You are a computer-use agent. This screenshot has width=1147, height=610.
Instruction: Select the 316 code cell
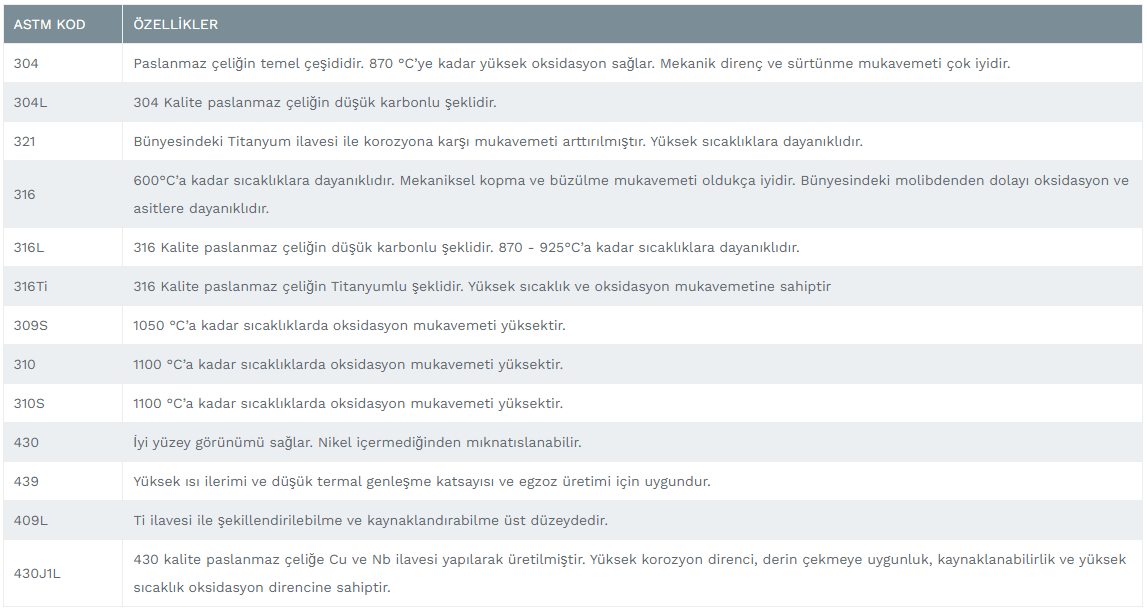(x=63, y=195)
